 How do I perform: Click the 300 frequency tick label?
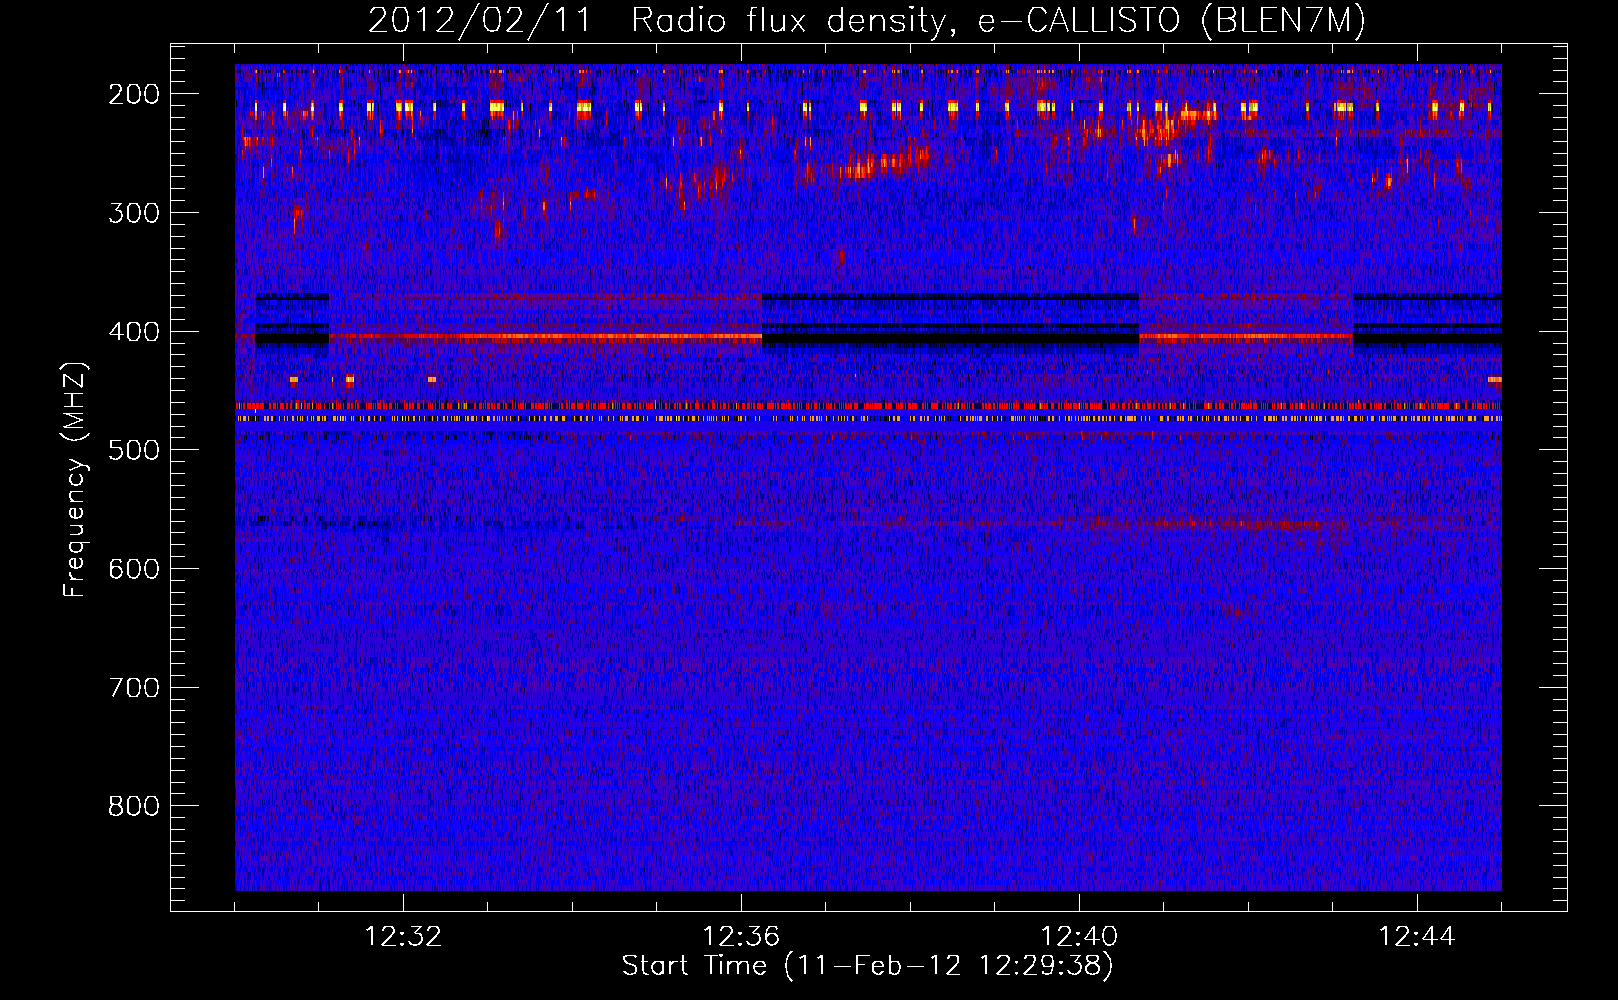(x=134, y=213)
